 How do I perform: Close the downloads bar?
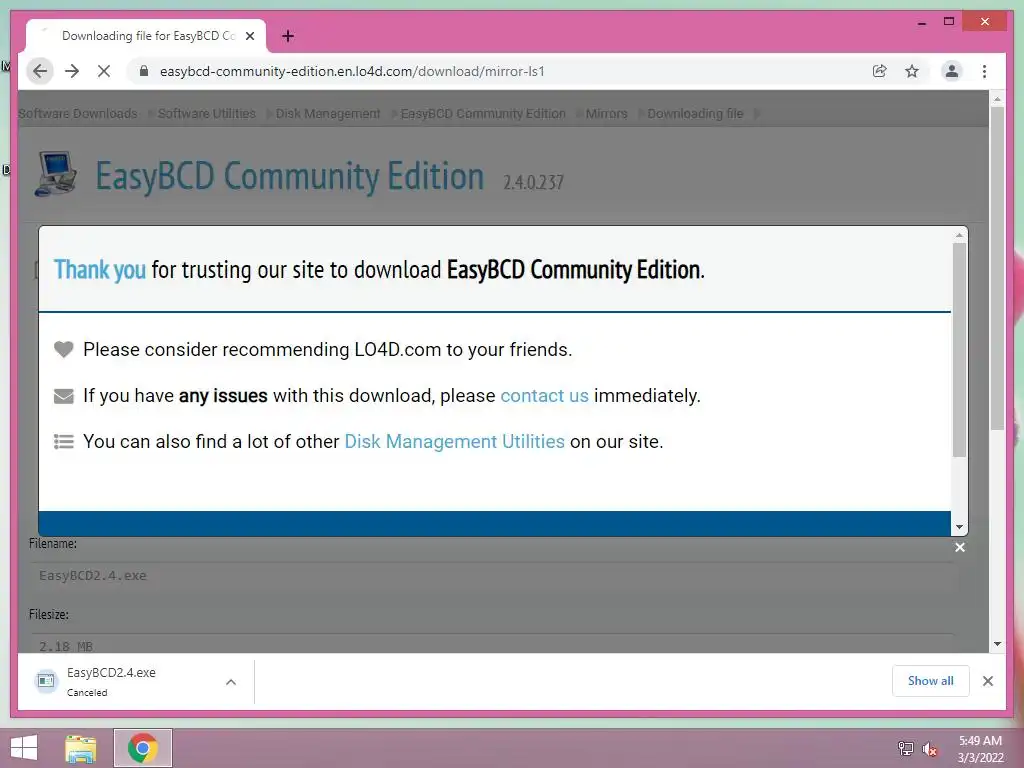point(987,681)
